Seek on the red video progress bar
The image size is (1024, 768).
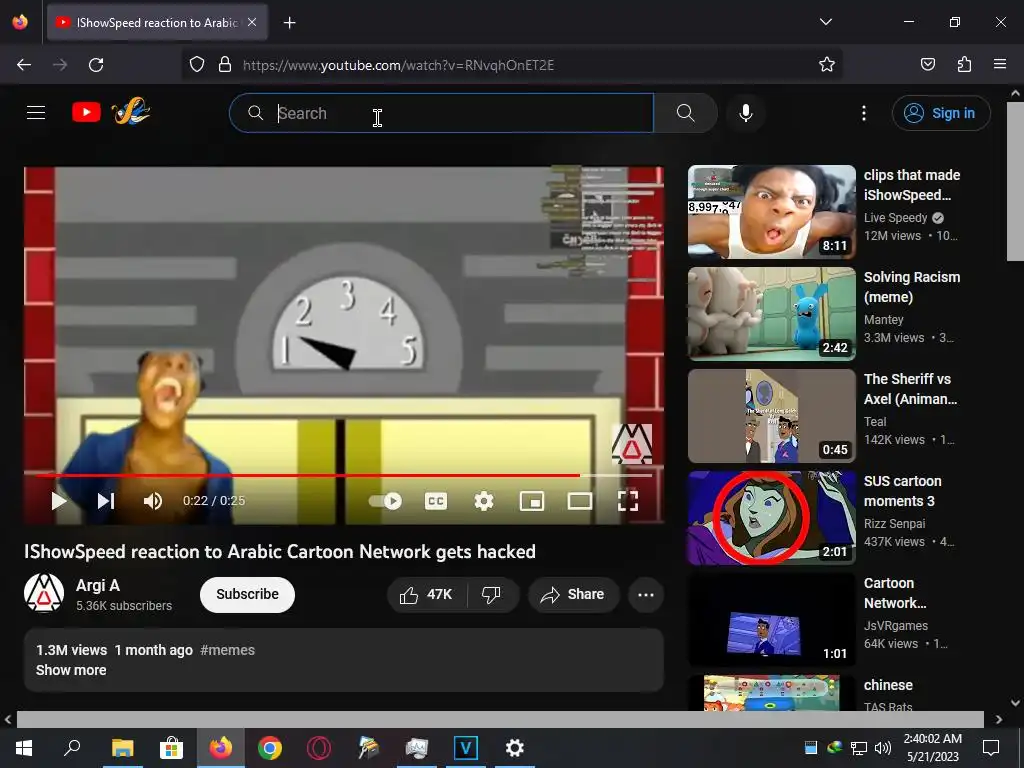[344, 475]
